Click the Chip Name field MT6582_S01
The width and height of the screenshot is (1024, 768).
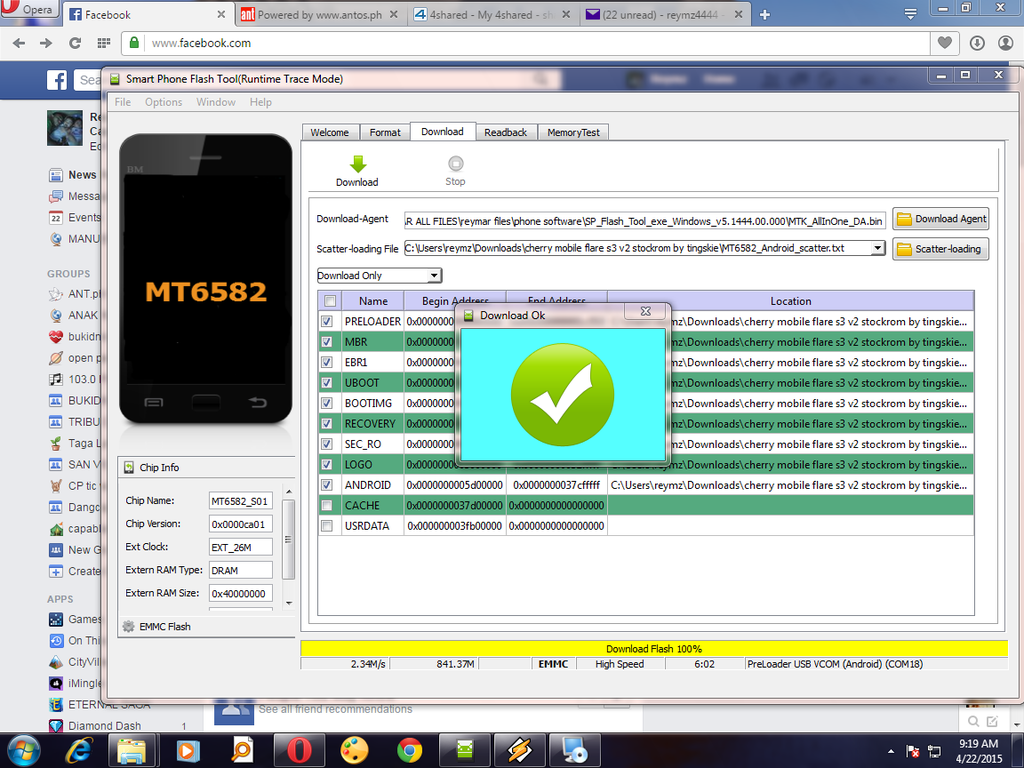(240, 501)
